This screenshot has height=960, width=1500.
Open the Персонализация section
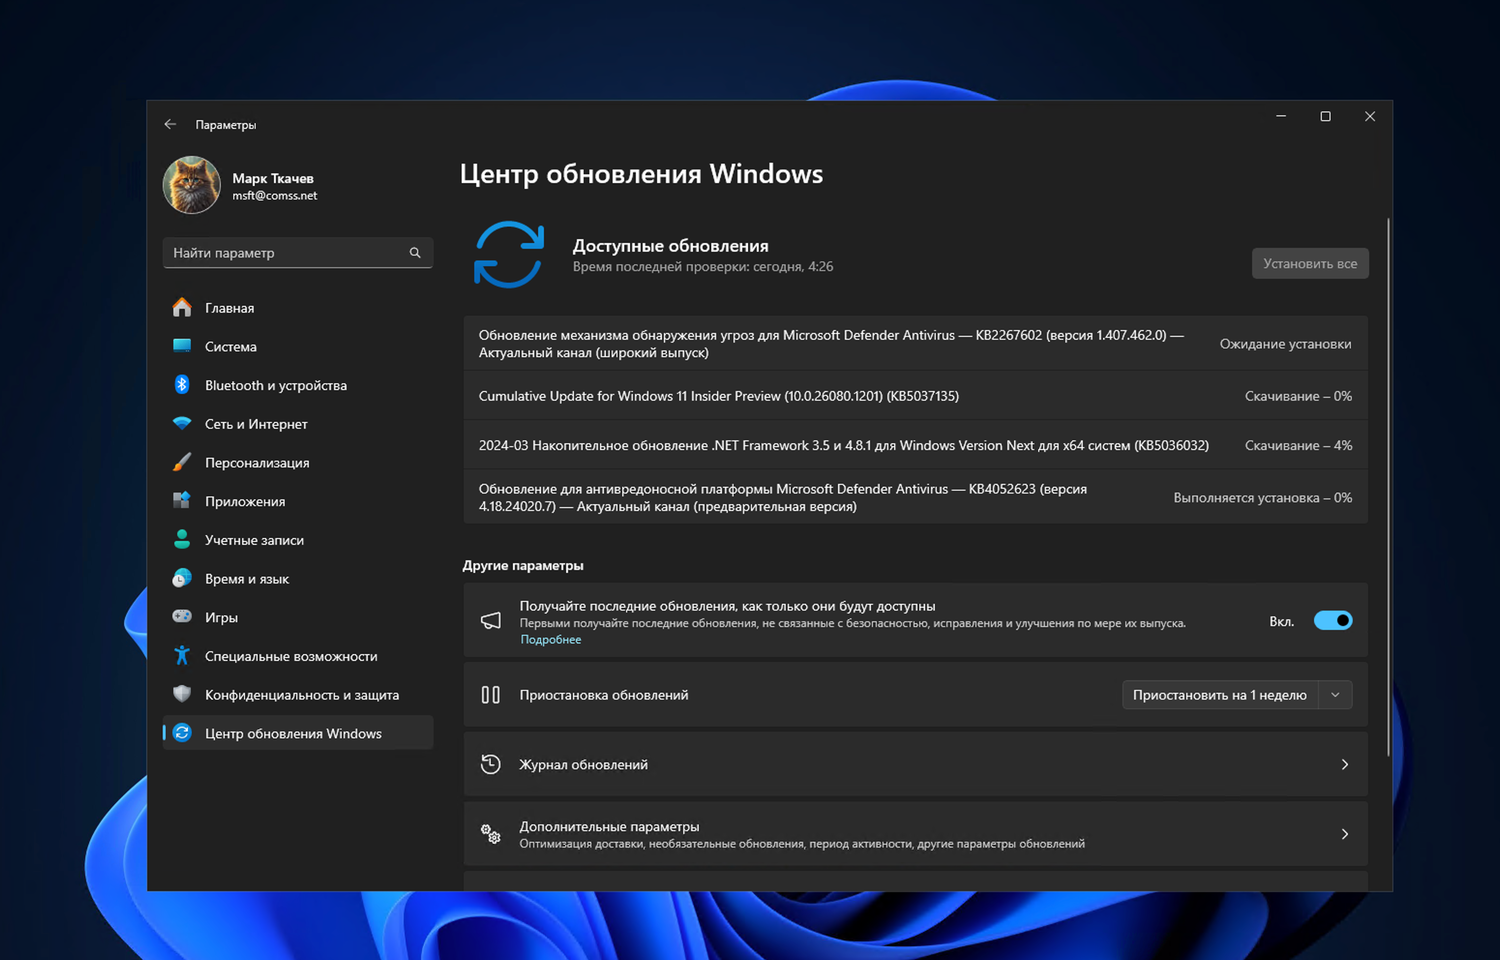click(x=298, y=462)
